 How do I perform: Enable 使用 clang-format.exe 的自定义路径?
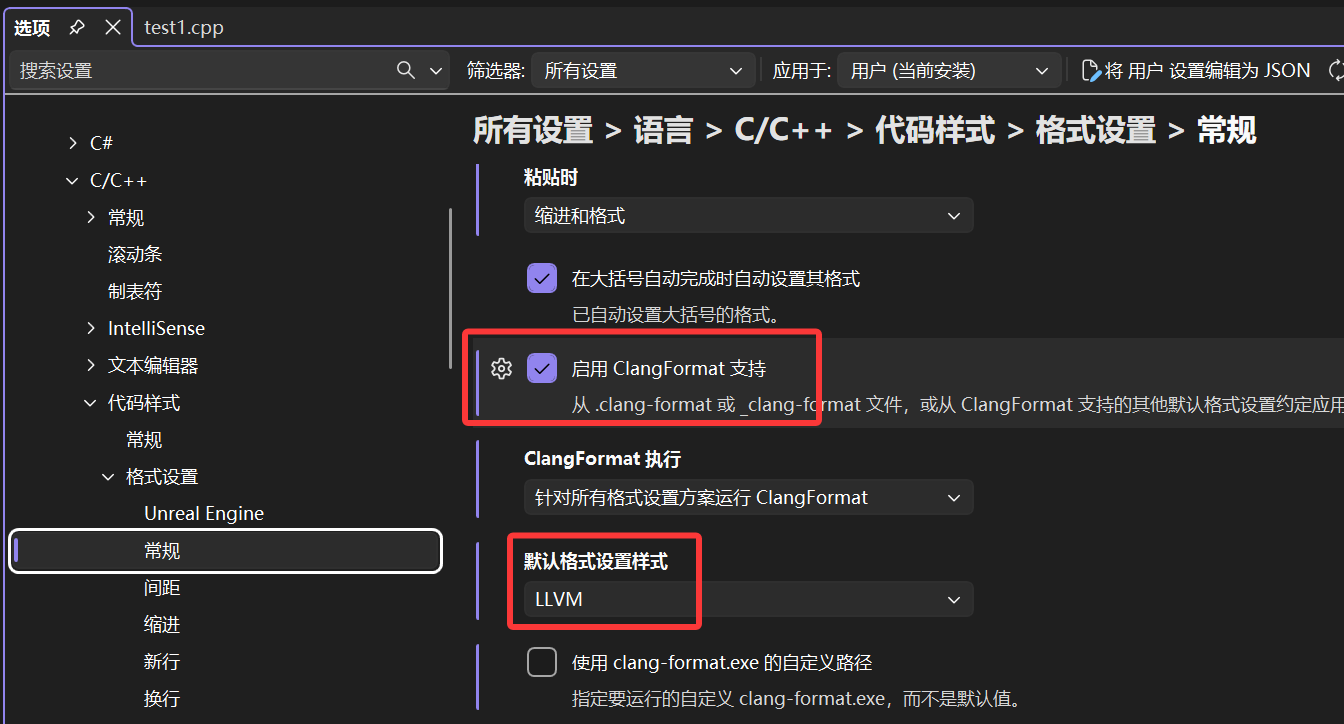(x=542, y=661)
